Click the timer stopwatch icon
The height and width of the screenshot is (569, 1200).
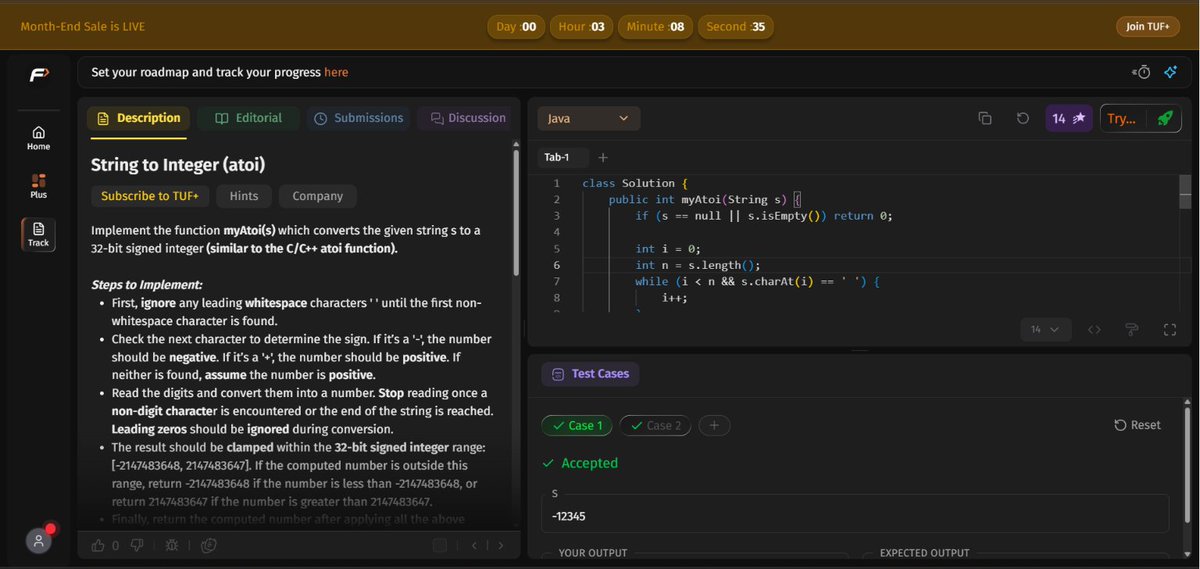pyautogui.click(x=1141, y=72)
